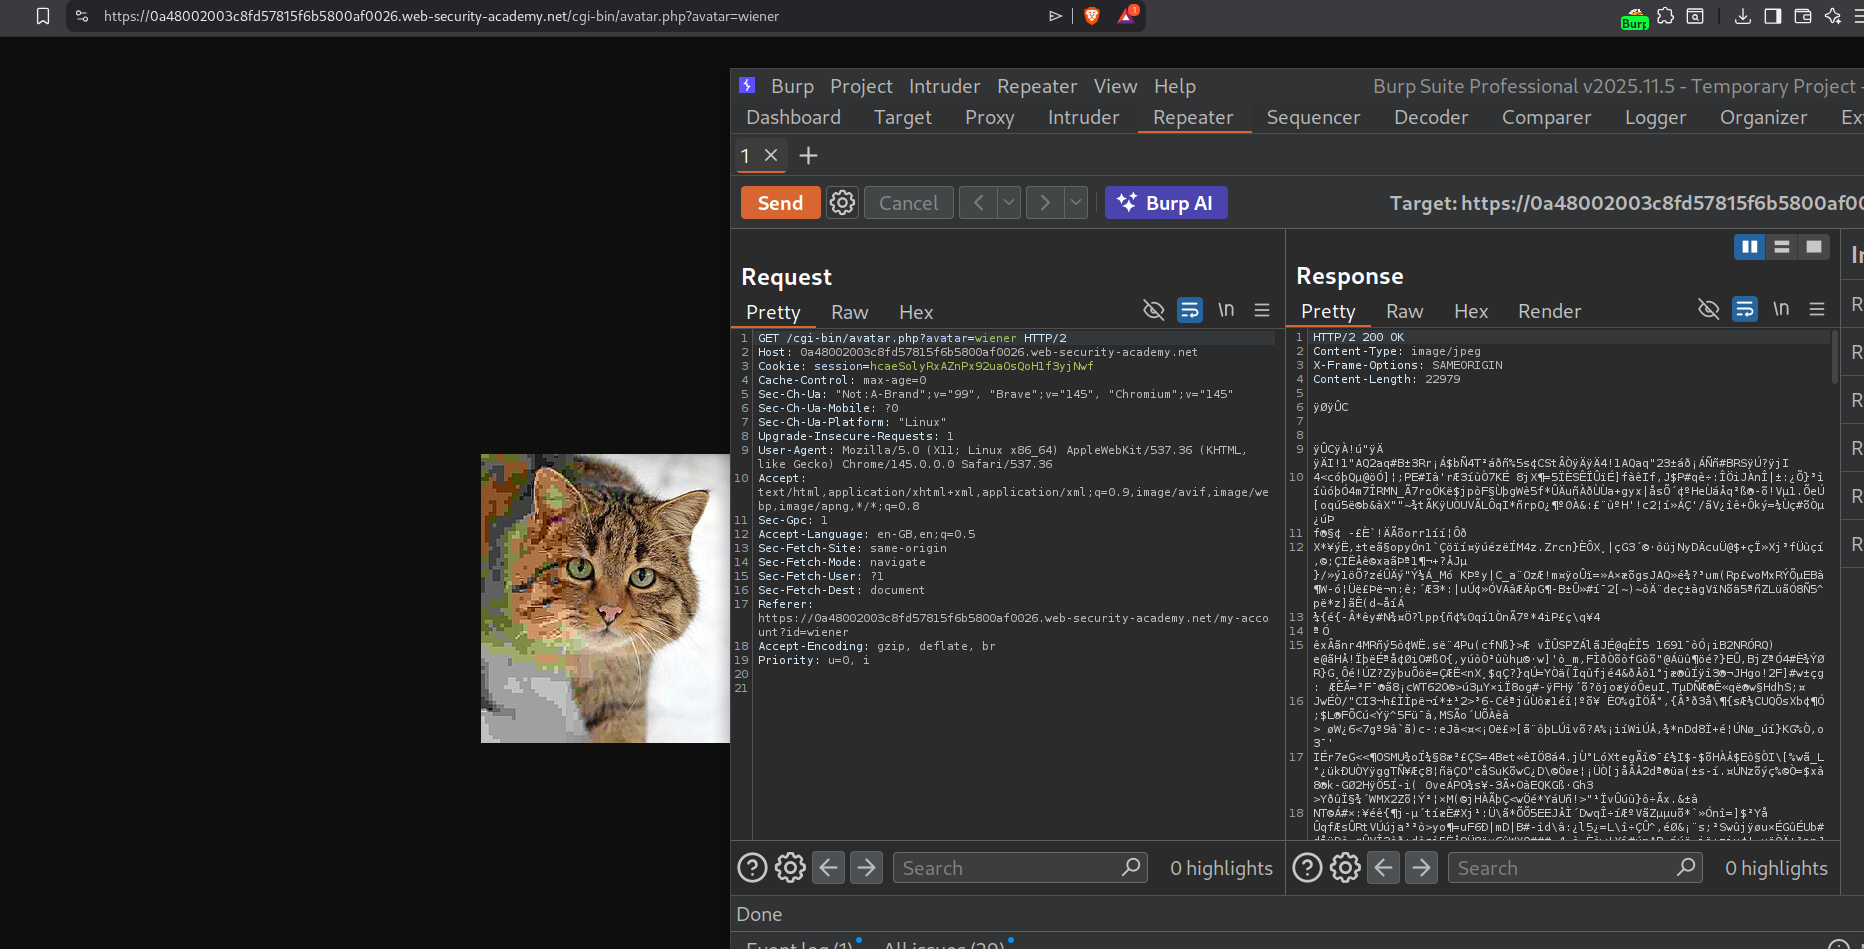Open the Intruder menu in menu bar
Image resolution: width=1864 pixels, height=949 pixels.
pos(944,86)
